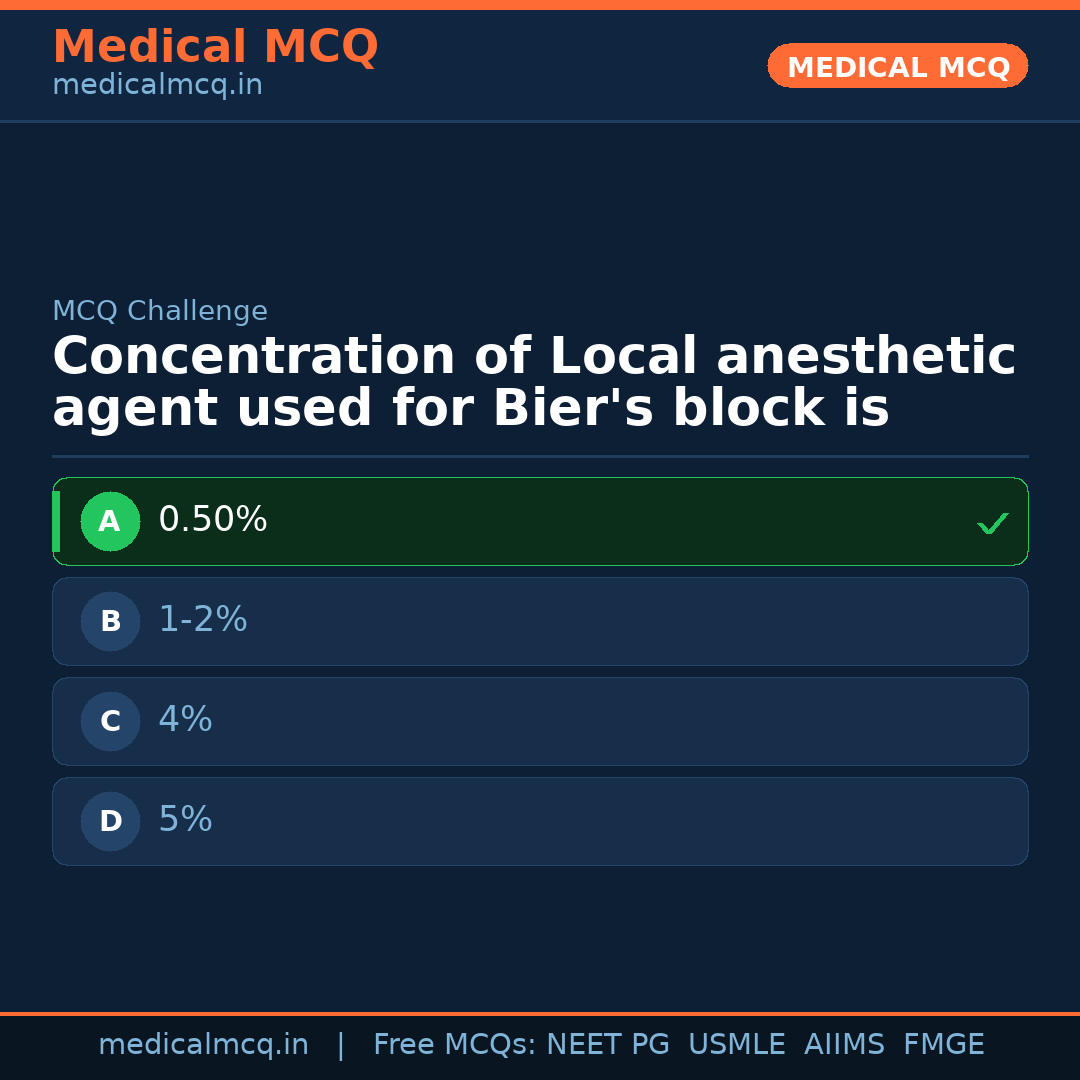Open medicalmcq.in link in the footer

pos(203,1045)
